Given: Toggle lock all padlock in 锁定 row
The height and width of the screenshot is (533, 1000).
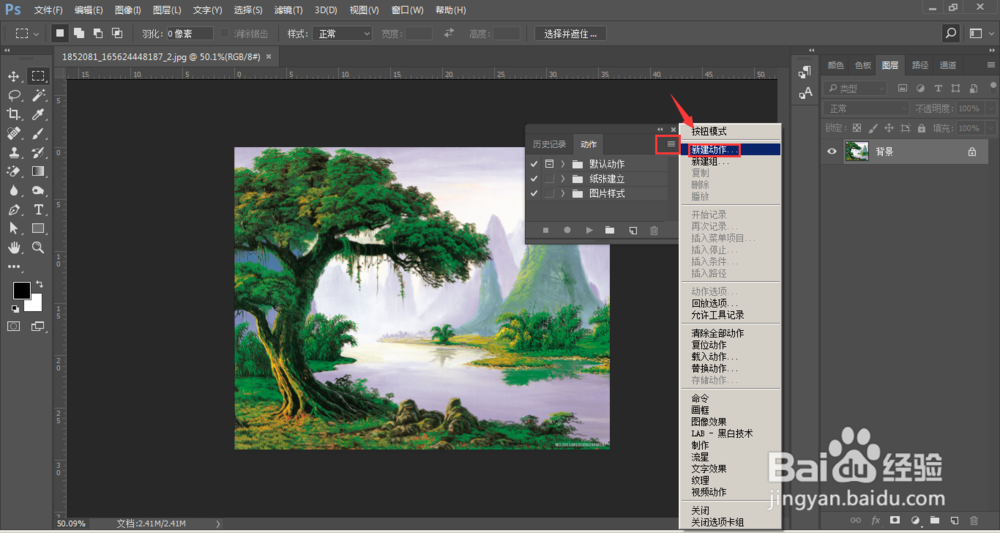Looking at the screenshot, I should tap(922, 128).
